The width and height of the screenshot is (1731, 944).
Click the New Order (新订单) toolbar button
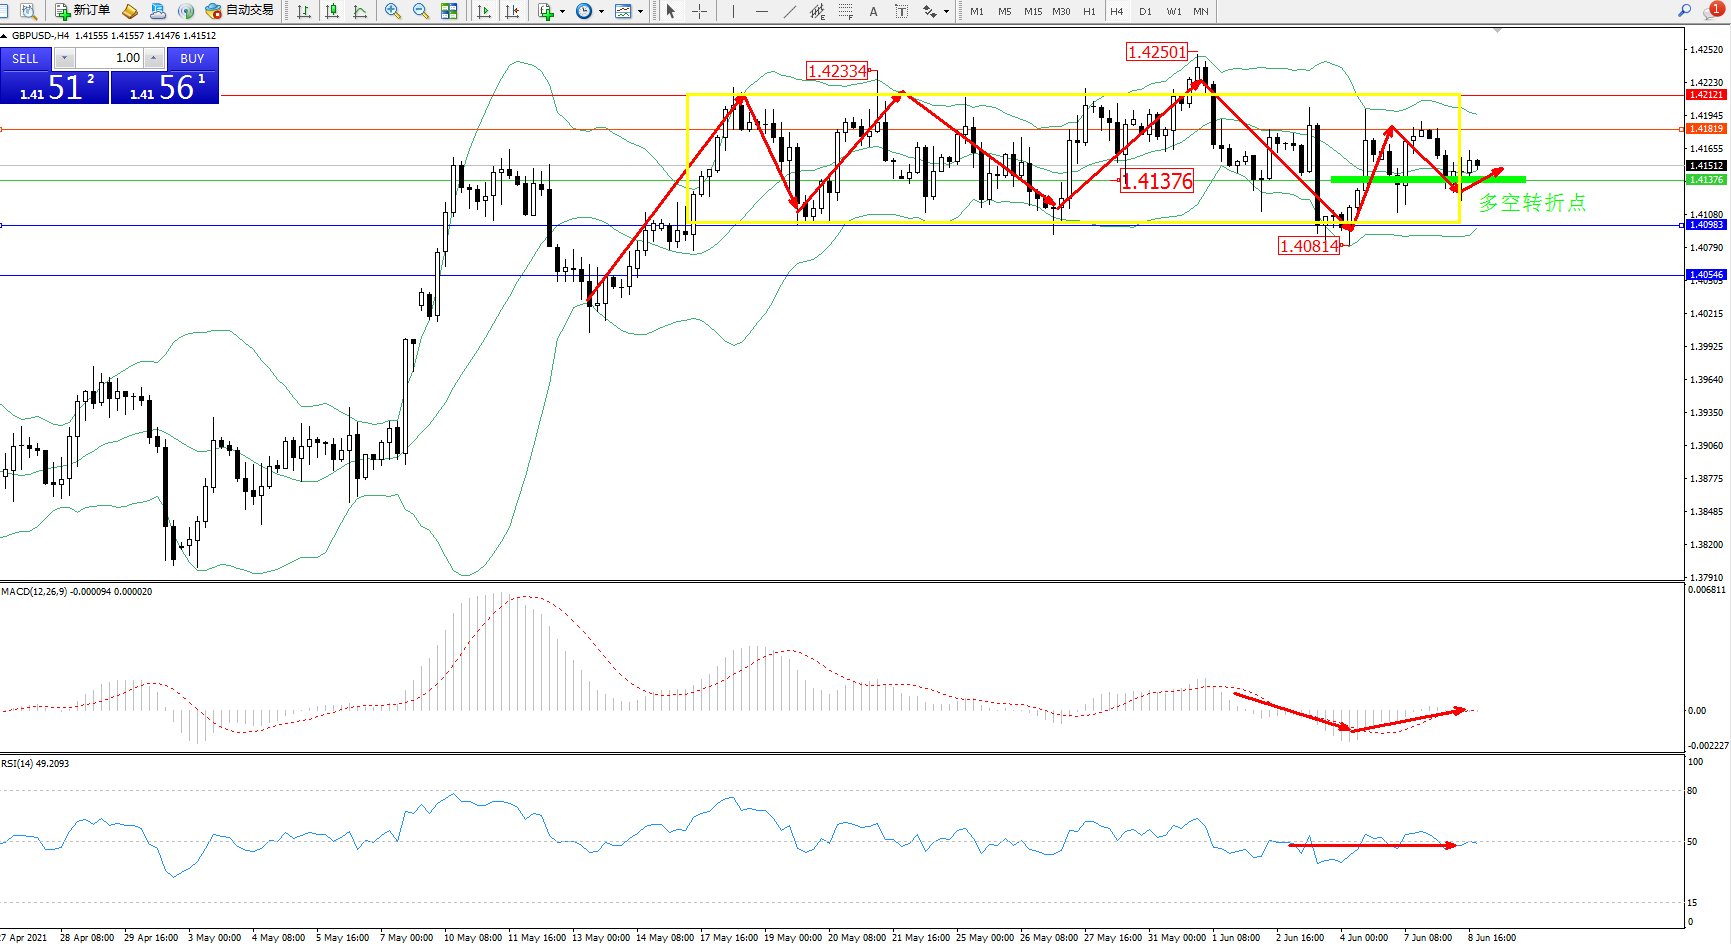[82, 11]
